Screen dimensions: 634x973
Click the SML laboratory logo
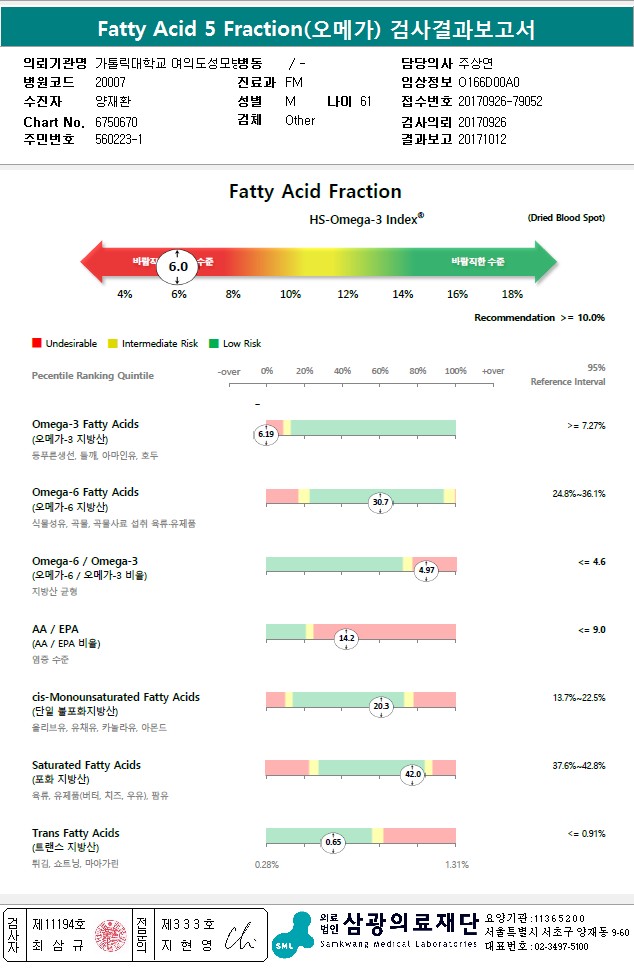click(x=293, y=936)
